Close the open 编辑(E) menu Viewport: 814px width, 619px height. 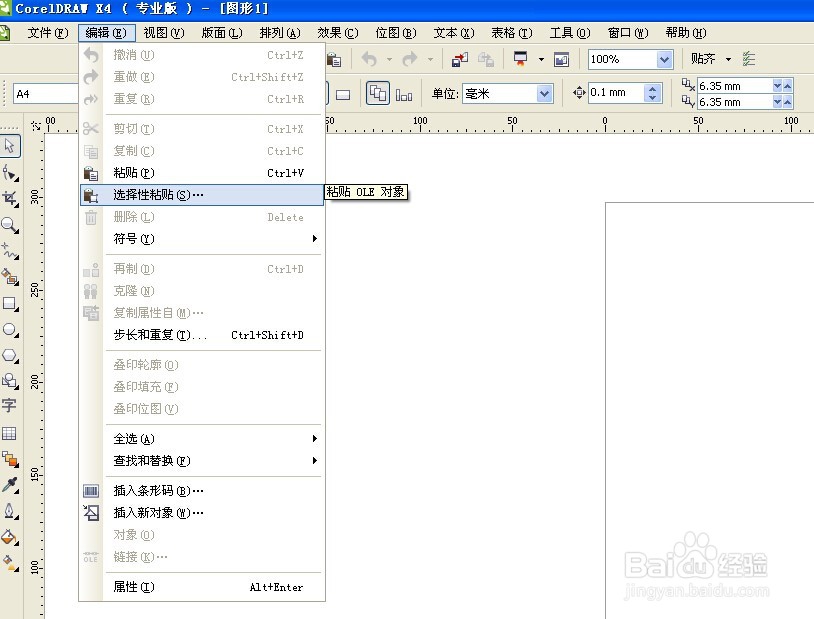pyautogui.click(x=106, y=33)
